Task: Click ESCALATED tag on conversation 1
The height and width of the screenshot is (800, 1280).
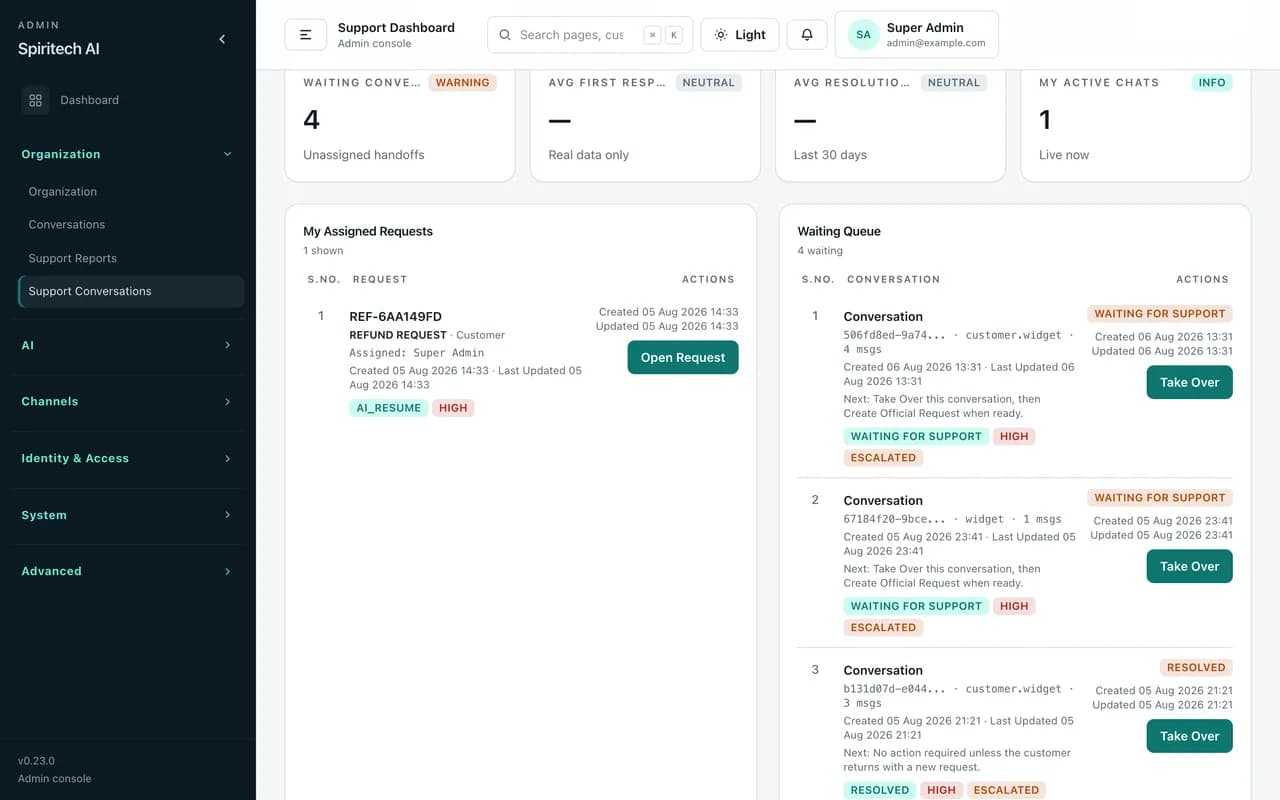Action: tap(883, 458)
